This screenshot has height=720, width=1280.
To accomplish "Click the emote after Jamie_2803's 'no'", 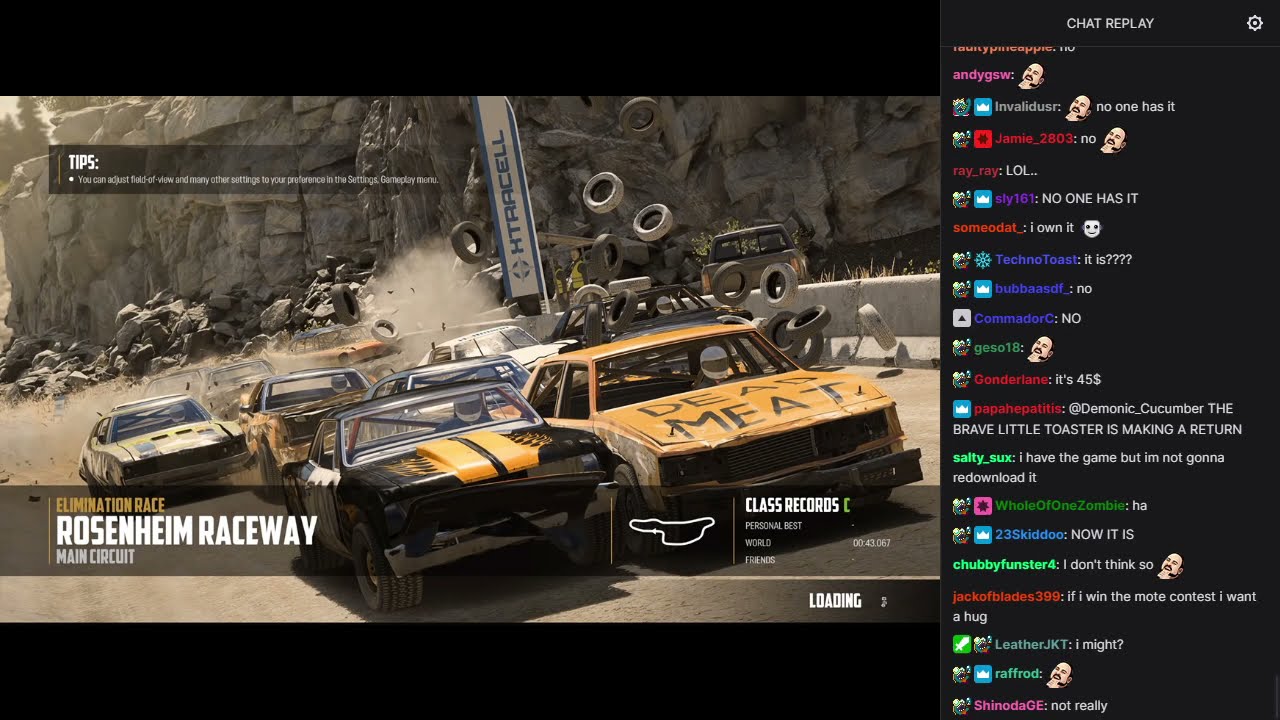I will click(x=1114, y=139).
